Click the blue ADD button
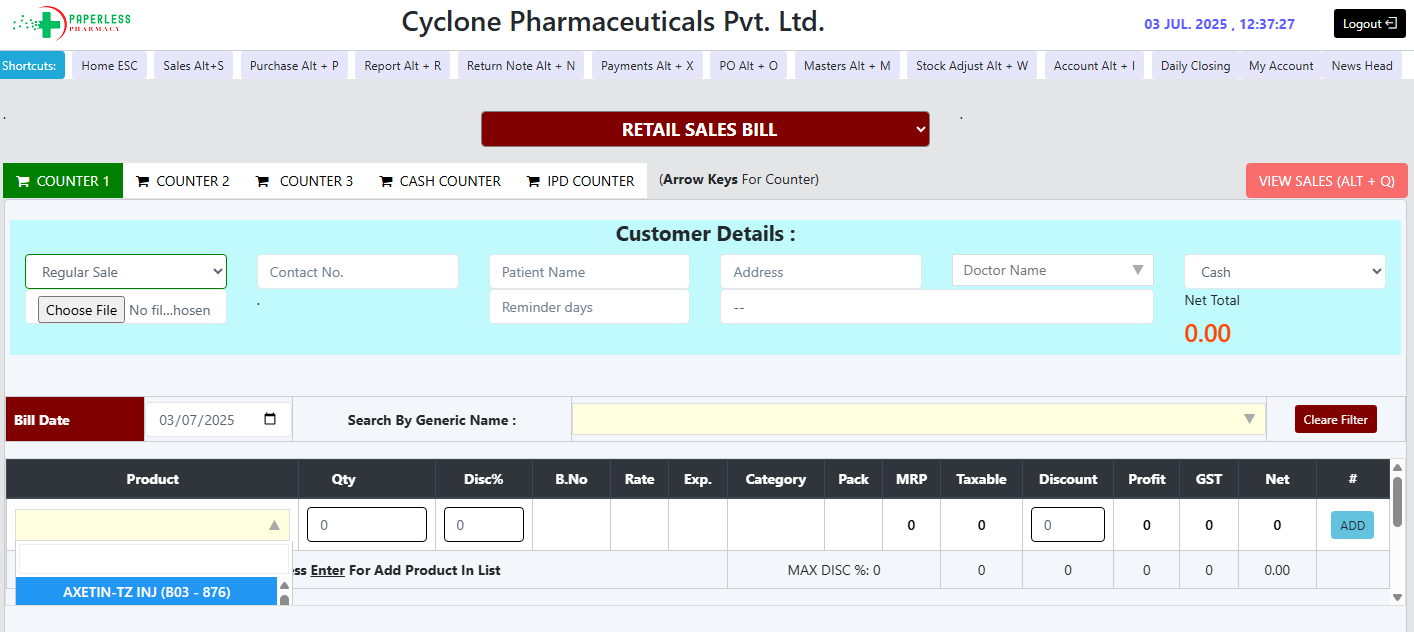Viewport: 1414px width, 632px height. [x=1352, y=526]
